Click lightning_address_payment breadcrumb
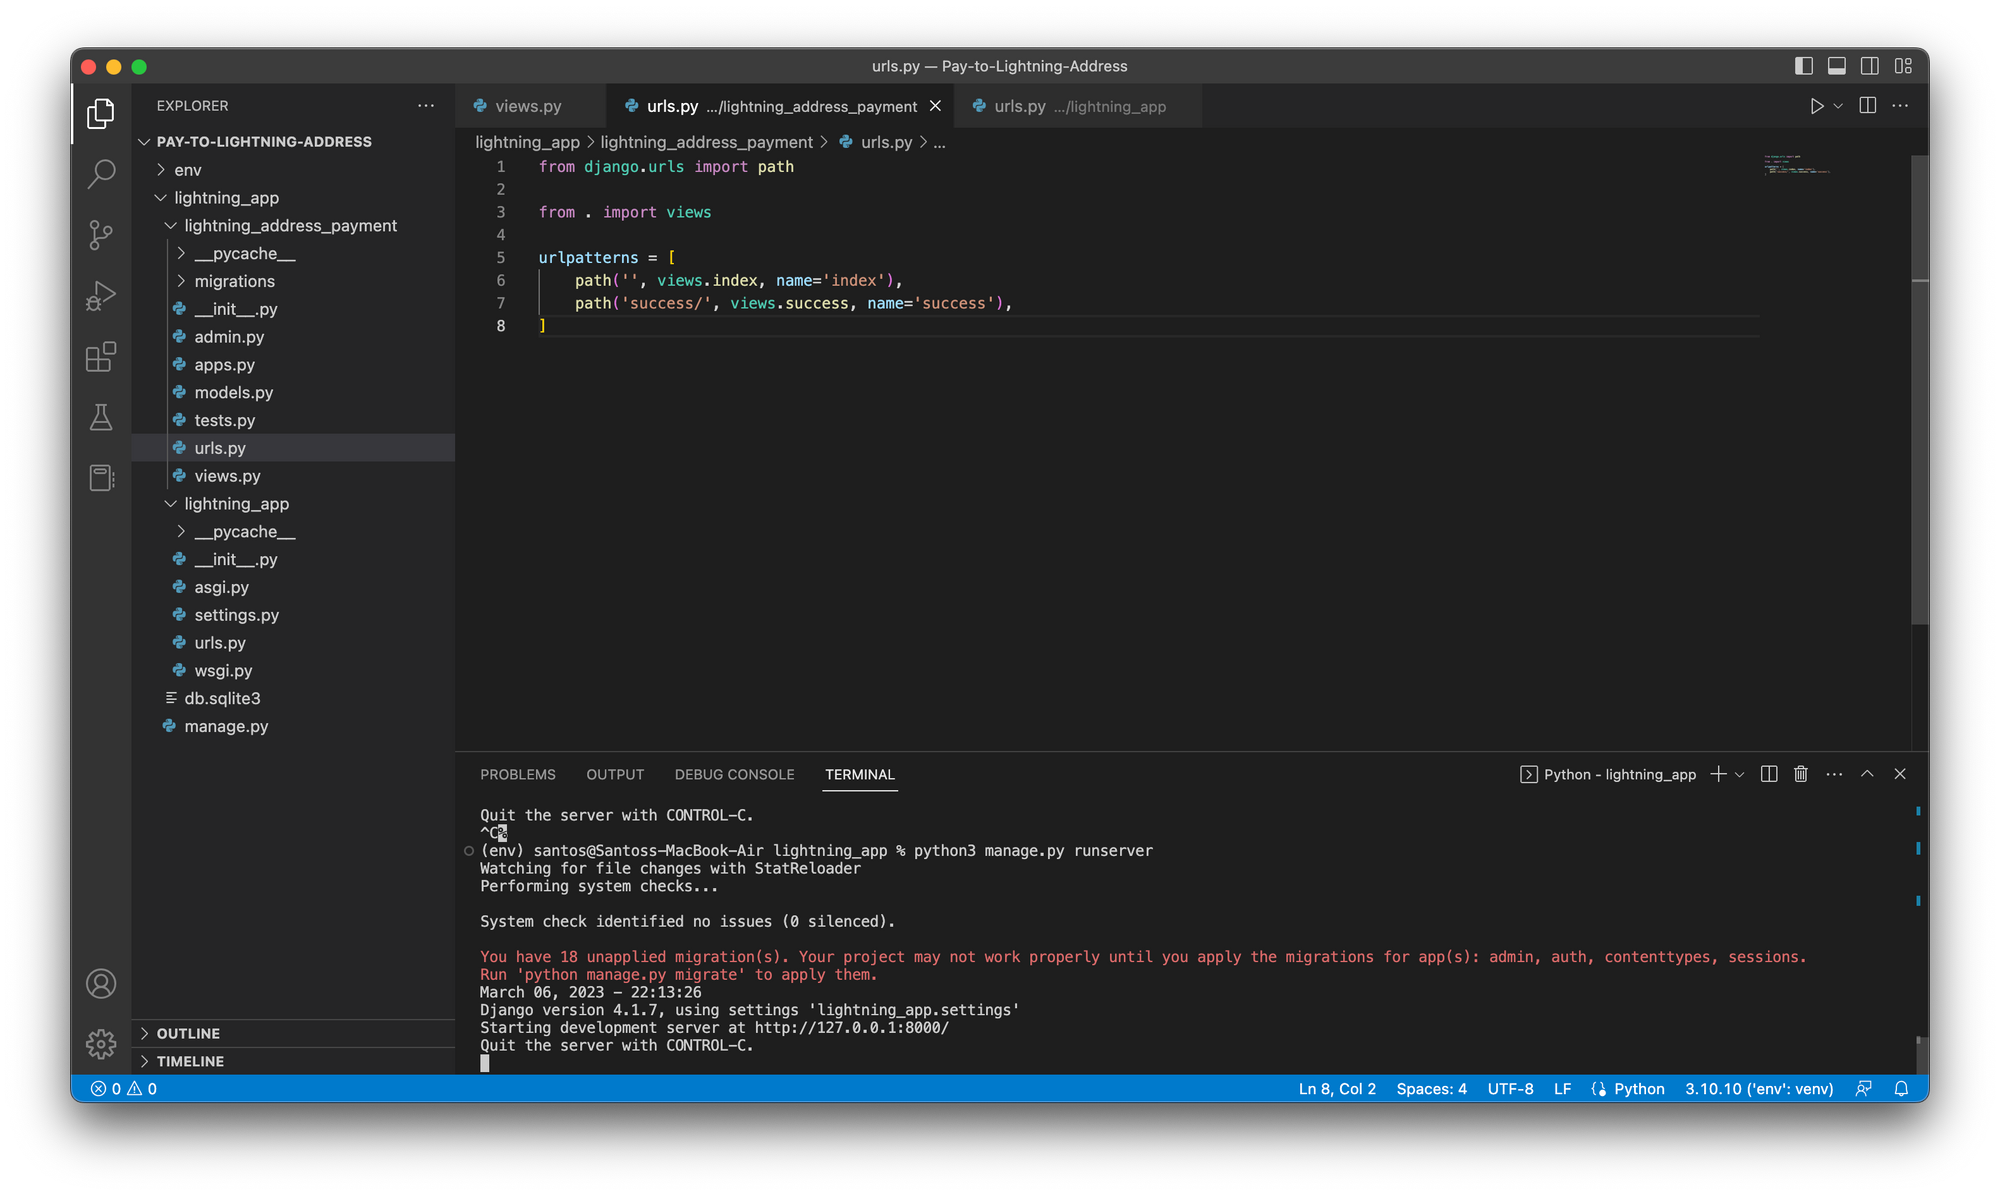The height and width of the screenshot is (1196, 2000). [706, 142]
